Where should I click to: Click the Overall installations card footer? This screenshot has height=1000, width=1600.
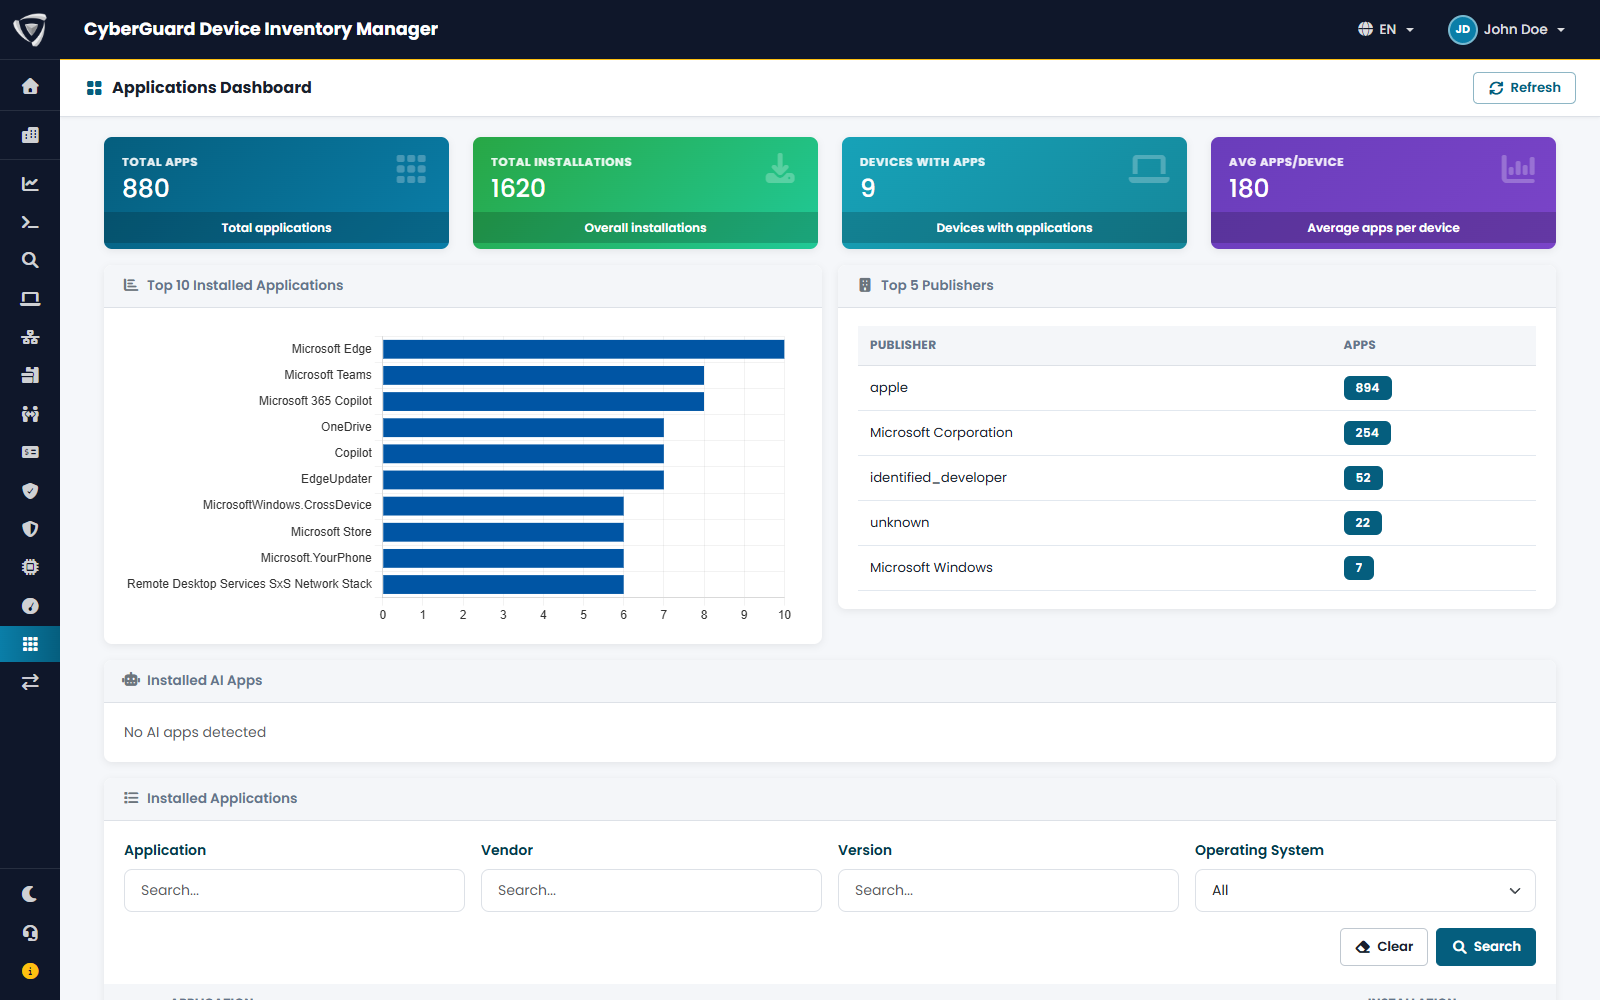[645, 228]
